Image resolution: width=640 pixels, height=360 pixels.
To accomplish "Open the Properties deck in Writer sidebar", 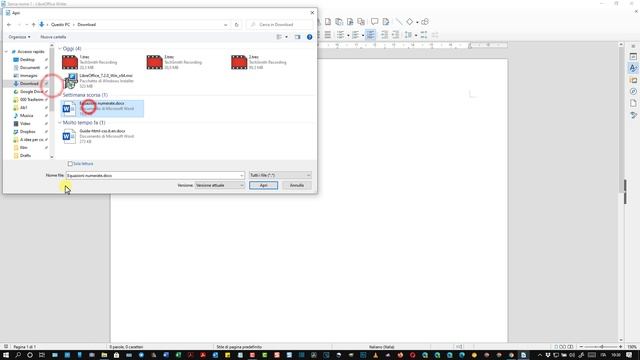I will pyautogui.click(x=633, y=57).
